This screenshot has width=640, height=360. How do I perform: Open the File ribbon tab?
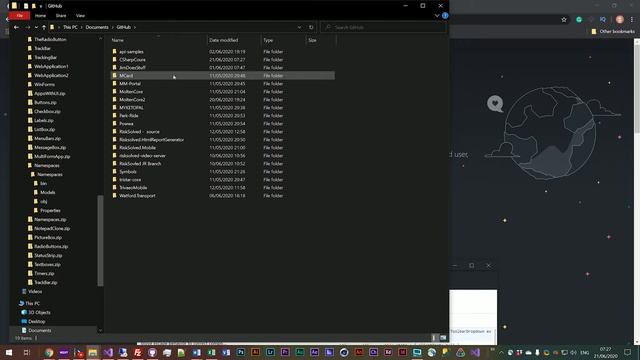click(20, 16)
